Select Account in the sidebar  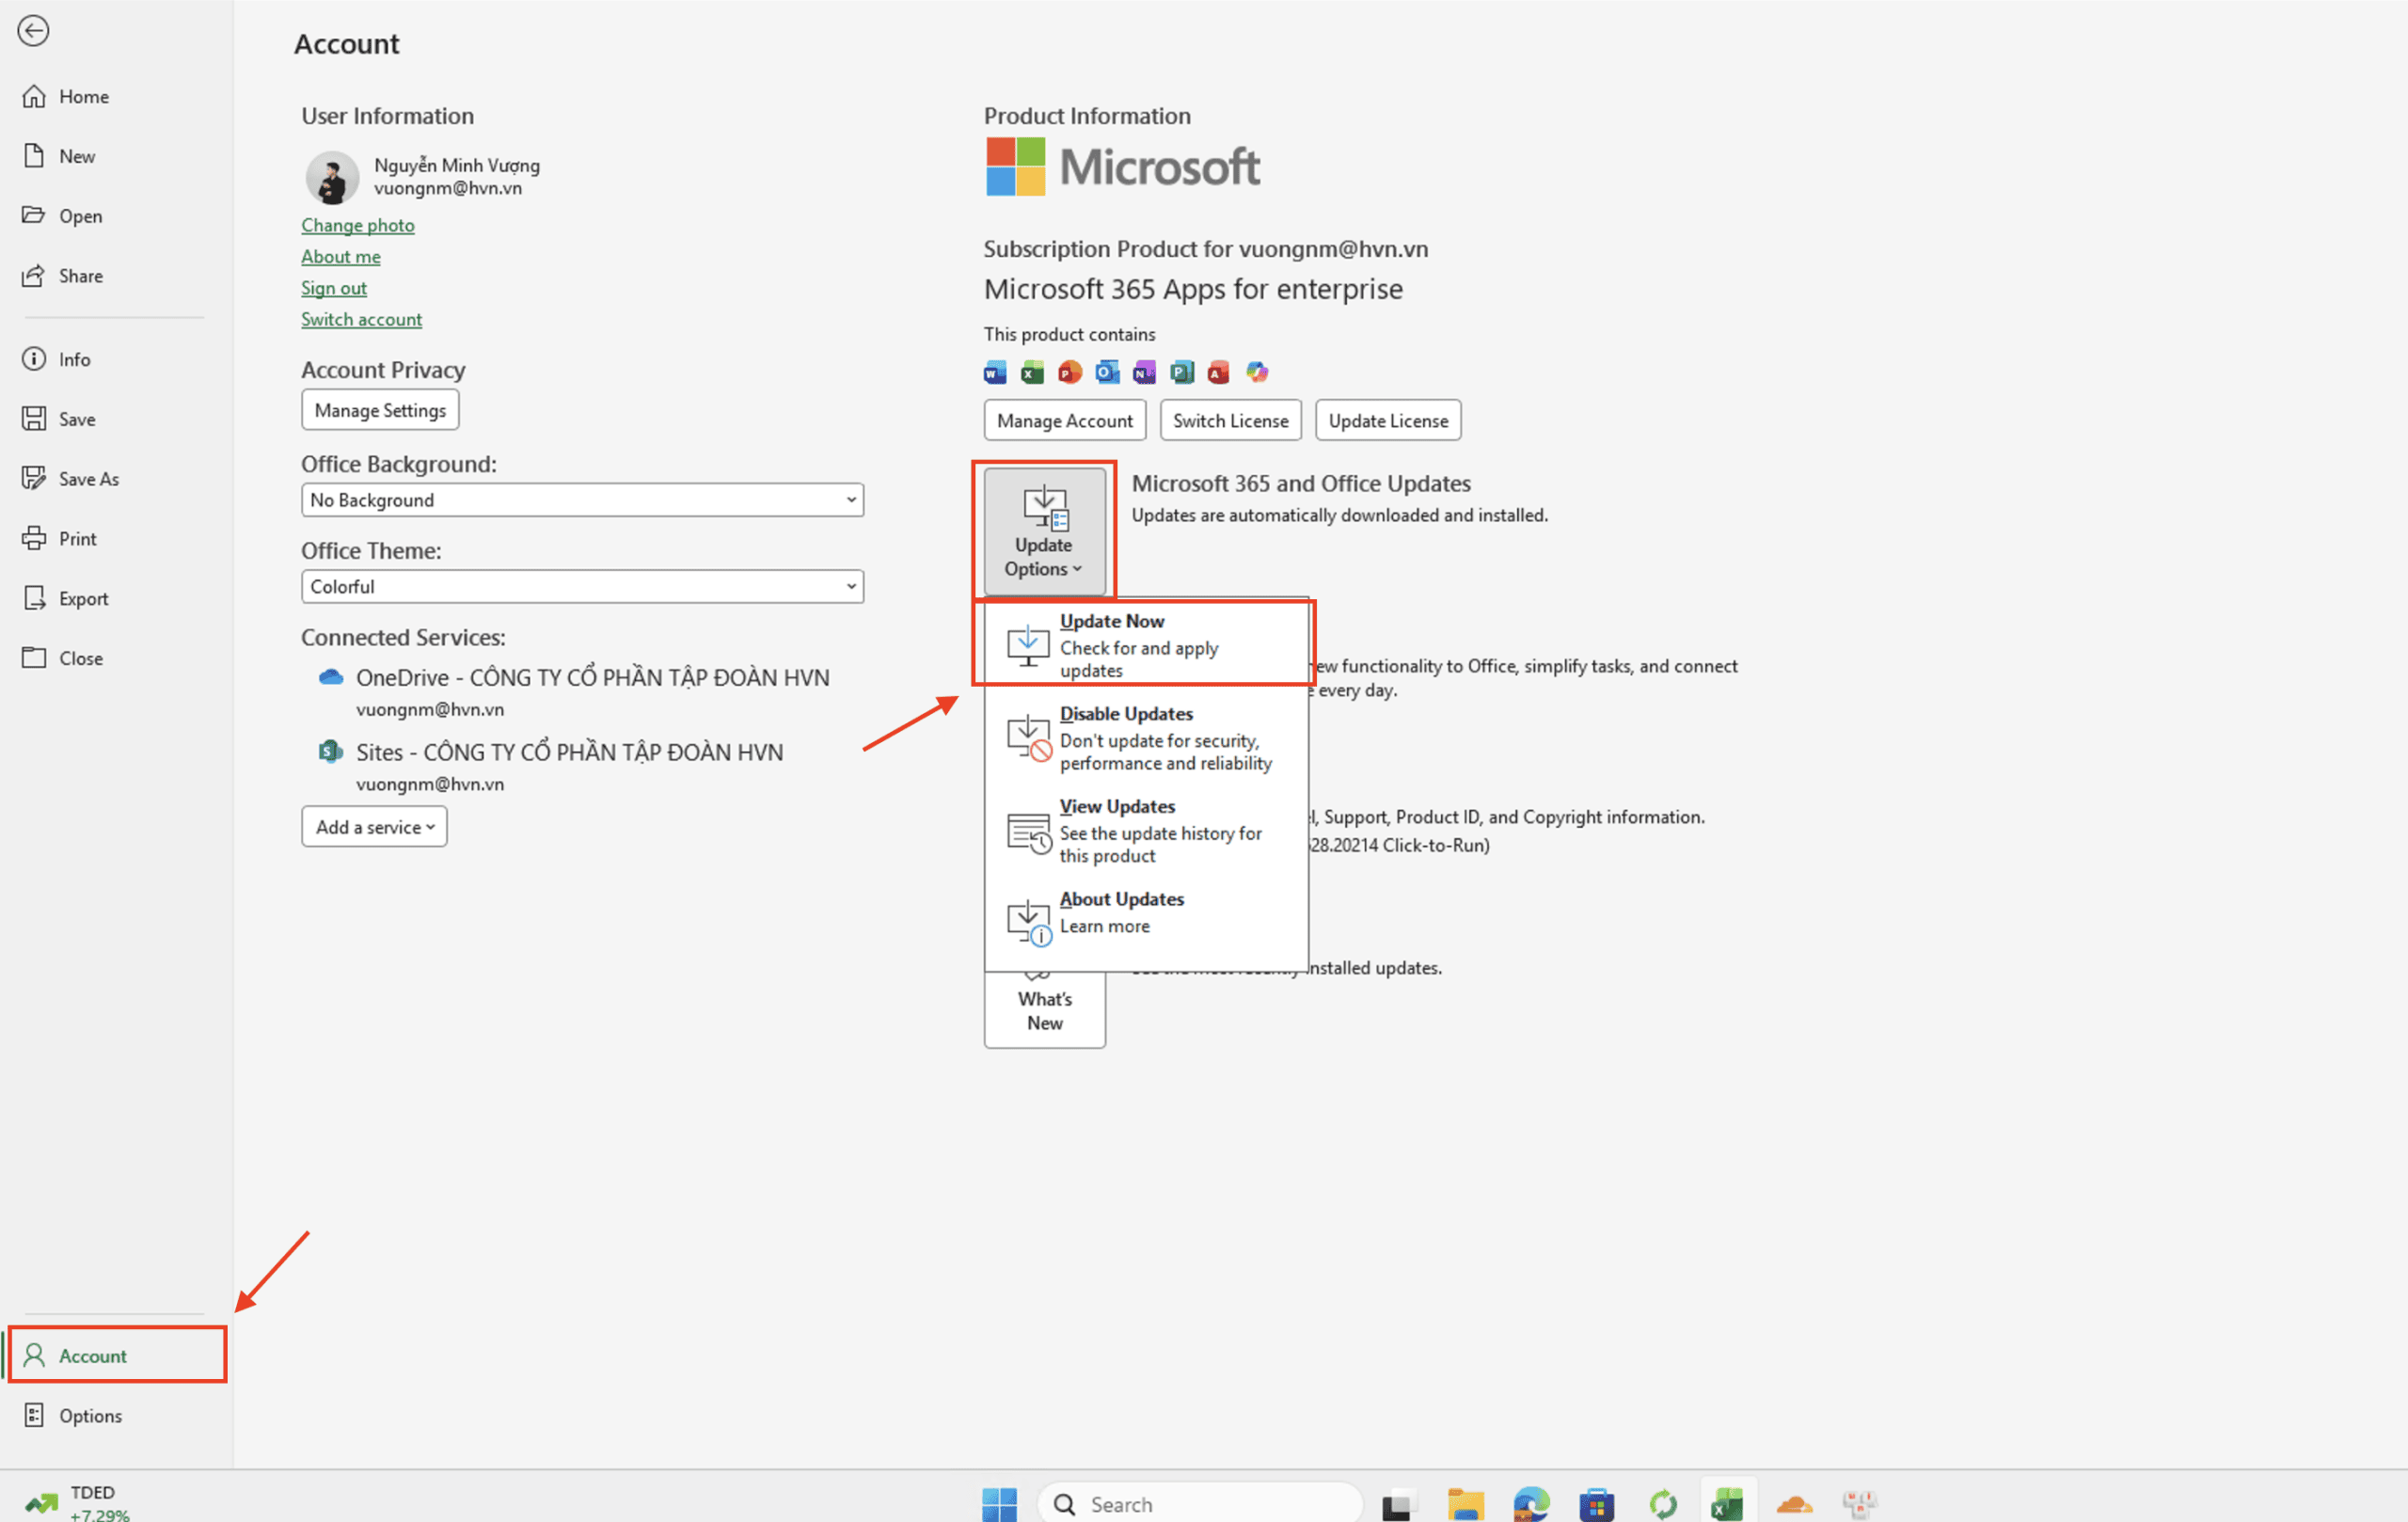click(117, 1355)
